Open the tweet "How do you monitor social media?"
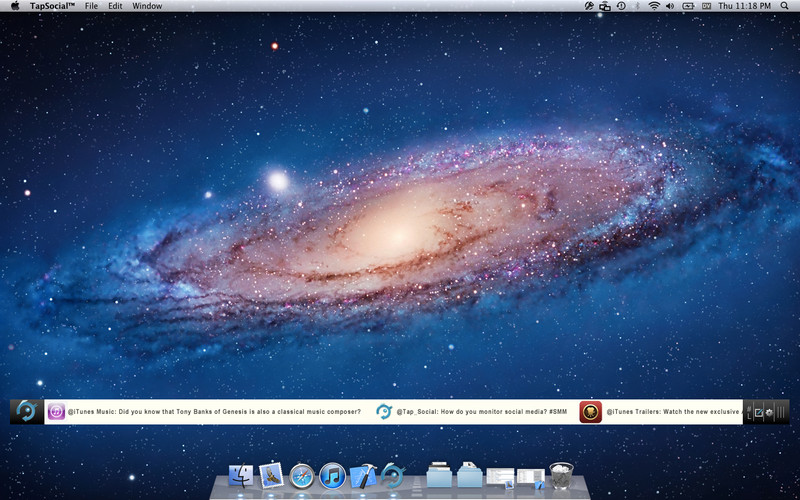Viewport: 800px width, 500px height. click(x=482, y=412)
